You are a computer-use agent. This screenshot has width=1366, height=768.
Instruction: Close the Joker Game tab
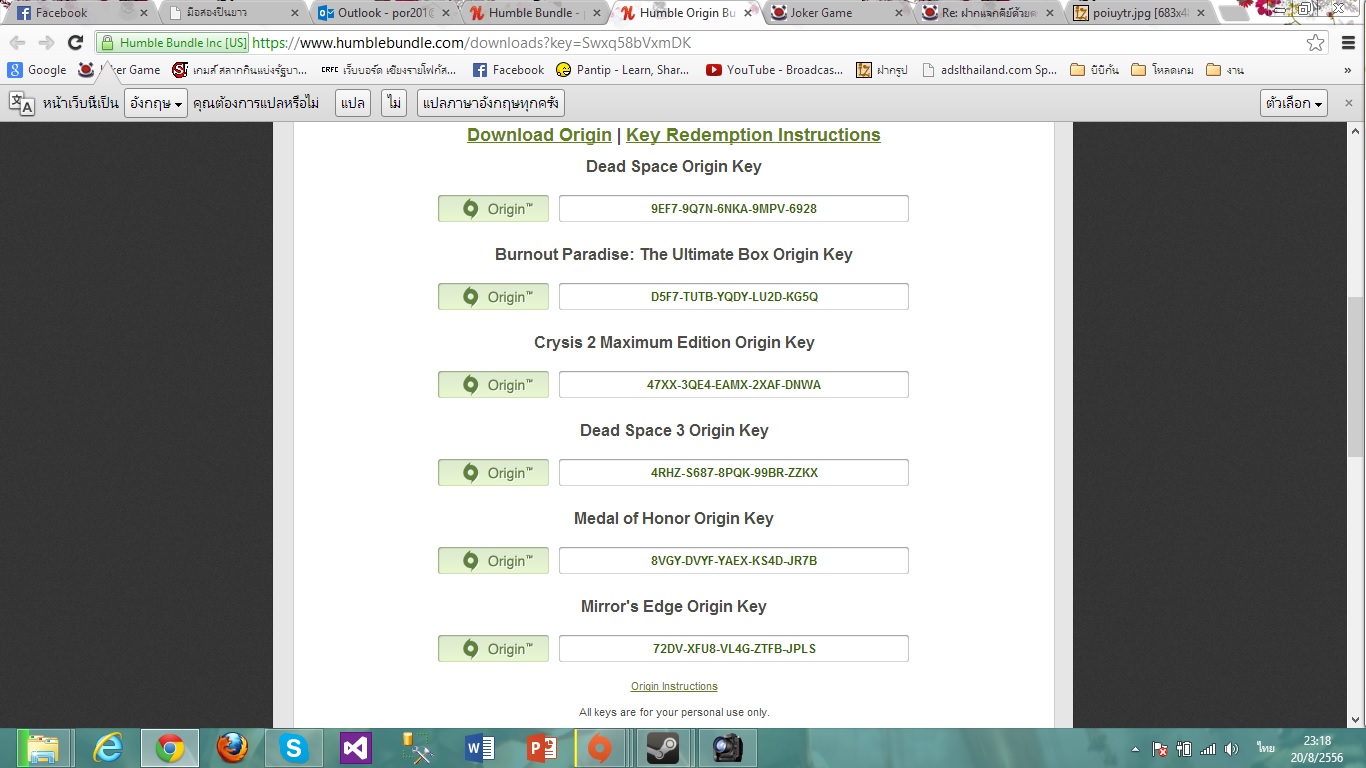coord(897,13)
